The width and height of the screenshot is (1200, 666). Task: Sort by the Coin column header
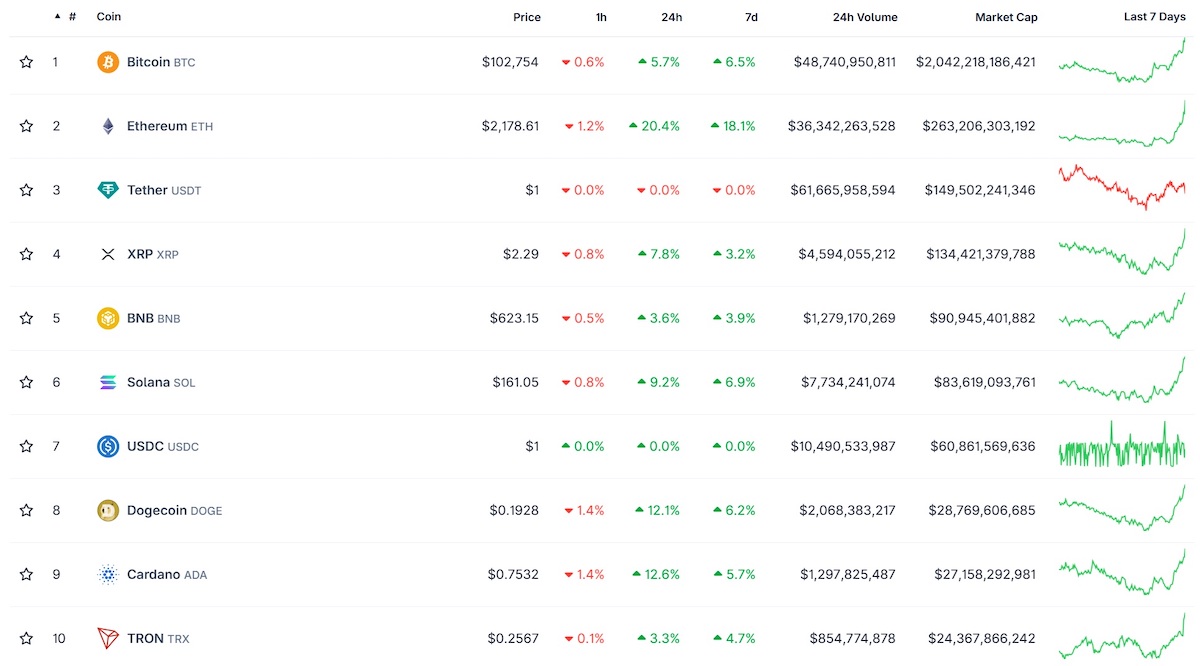(109, 17)
